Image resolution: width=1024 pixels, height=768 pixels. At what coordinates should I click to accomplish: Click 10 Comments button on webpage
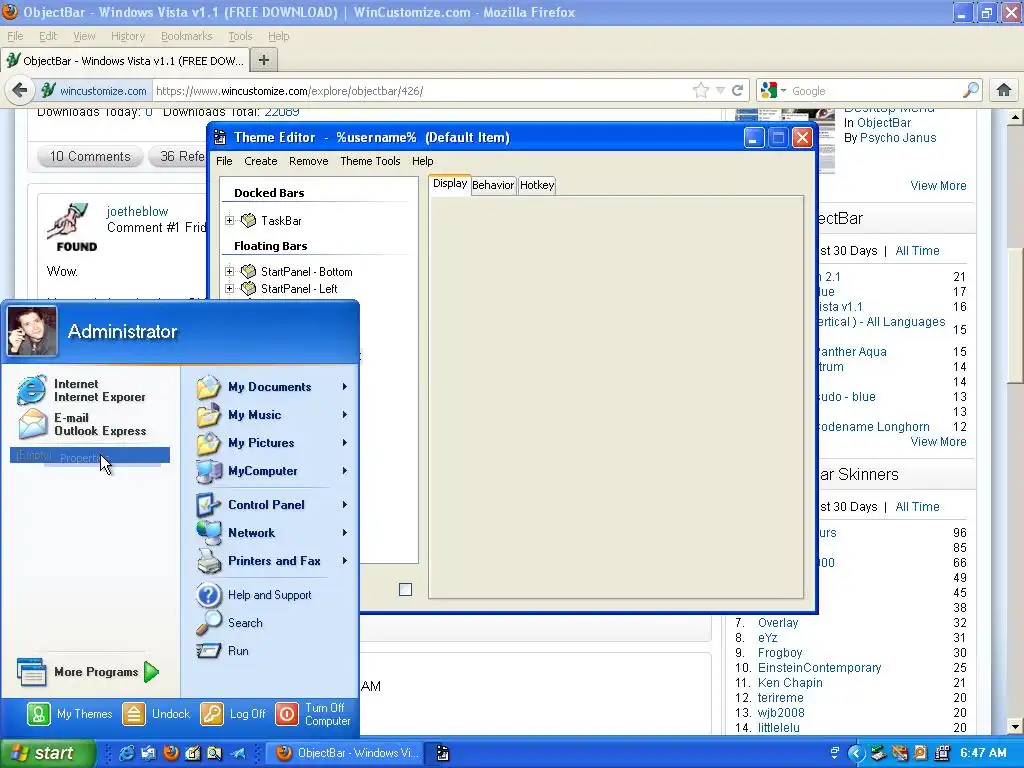coord(90,157)
